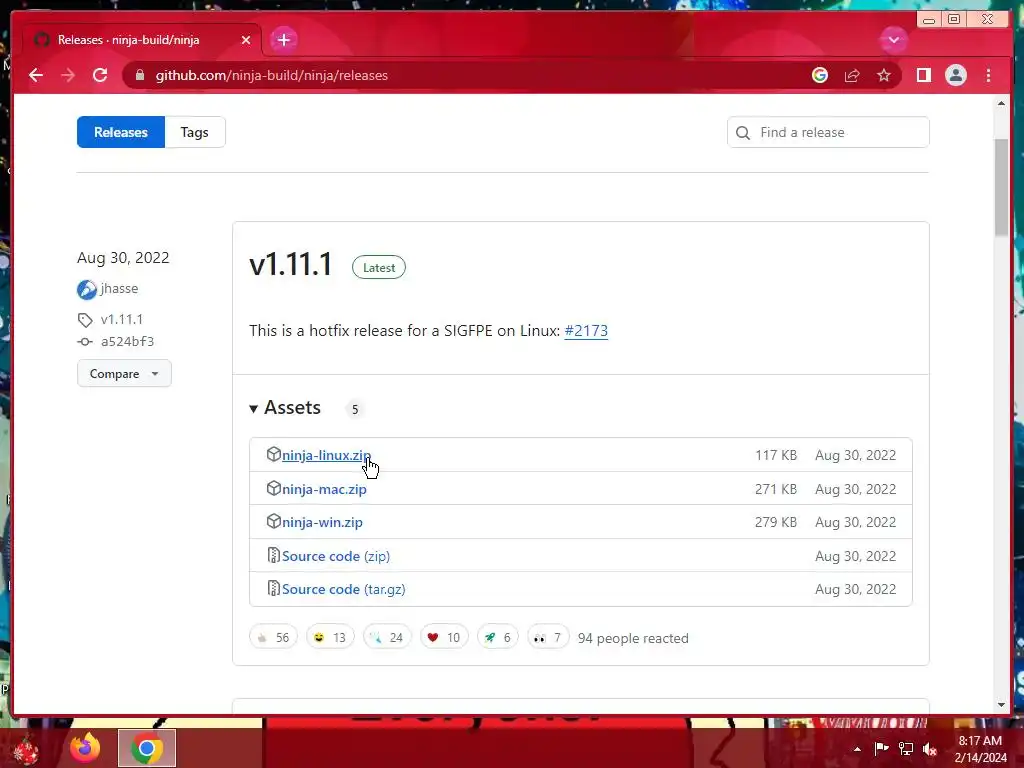
Task: Click the heart reaction with 10
Action: tap(444, 637)
